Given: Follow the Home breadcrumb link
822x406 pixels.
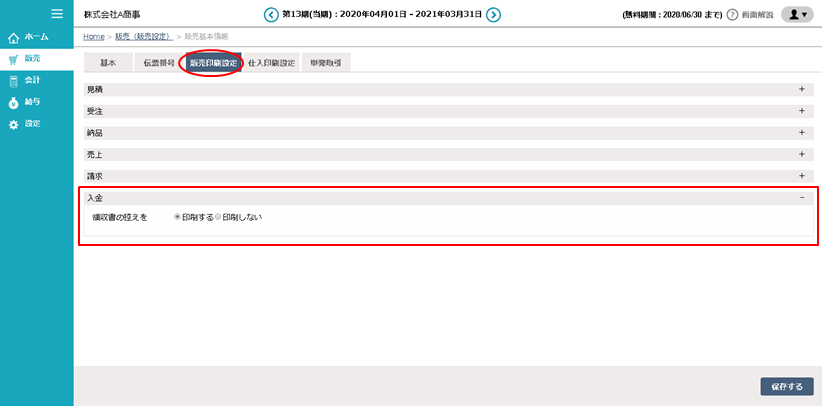Looking at the screenshot, I should click(95, 36).
